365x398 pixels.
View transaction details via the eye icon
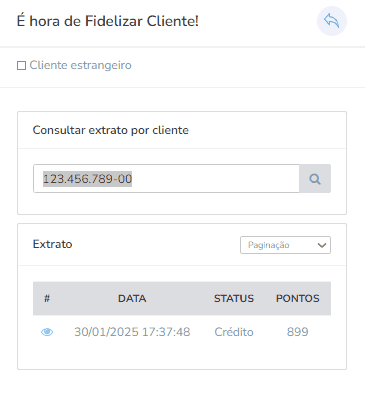click(x=47, y=332)
